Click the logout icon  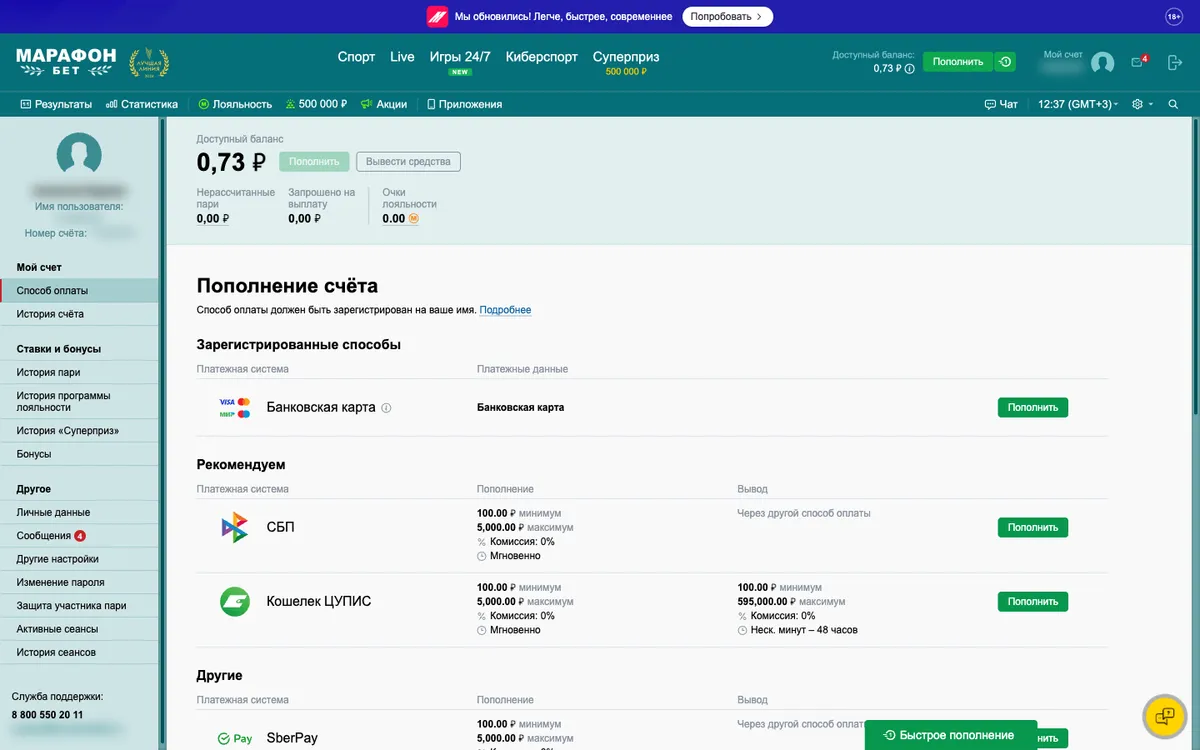coord(1175,62)
